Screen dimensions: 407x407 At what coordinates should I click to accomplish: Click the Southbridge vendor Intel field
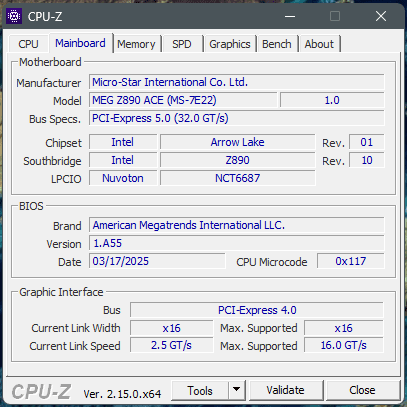click(x=123, y=160)
